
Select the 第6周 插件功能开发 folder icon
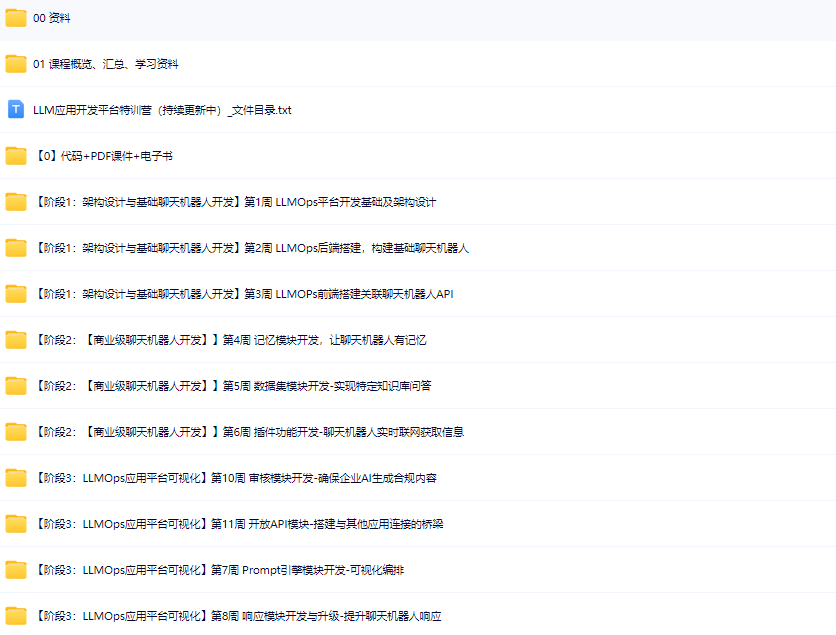point(16,432)
